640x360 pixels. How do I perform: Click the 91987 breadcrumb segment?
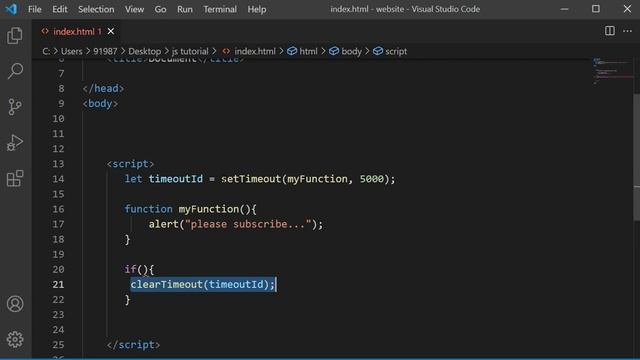(x=105, y=51)
